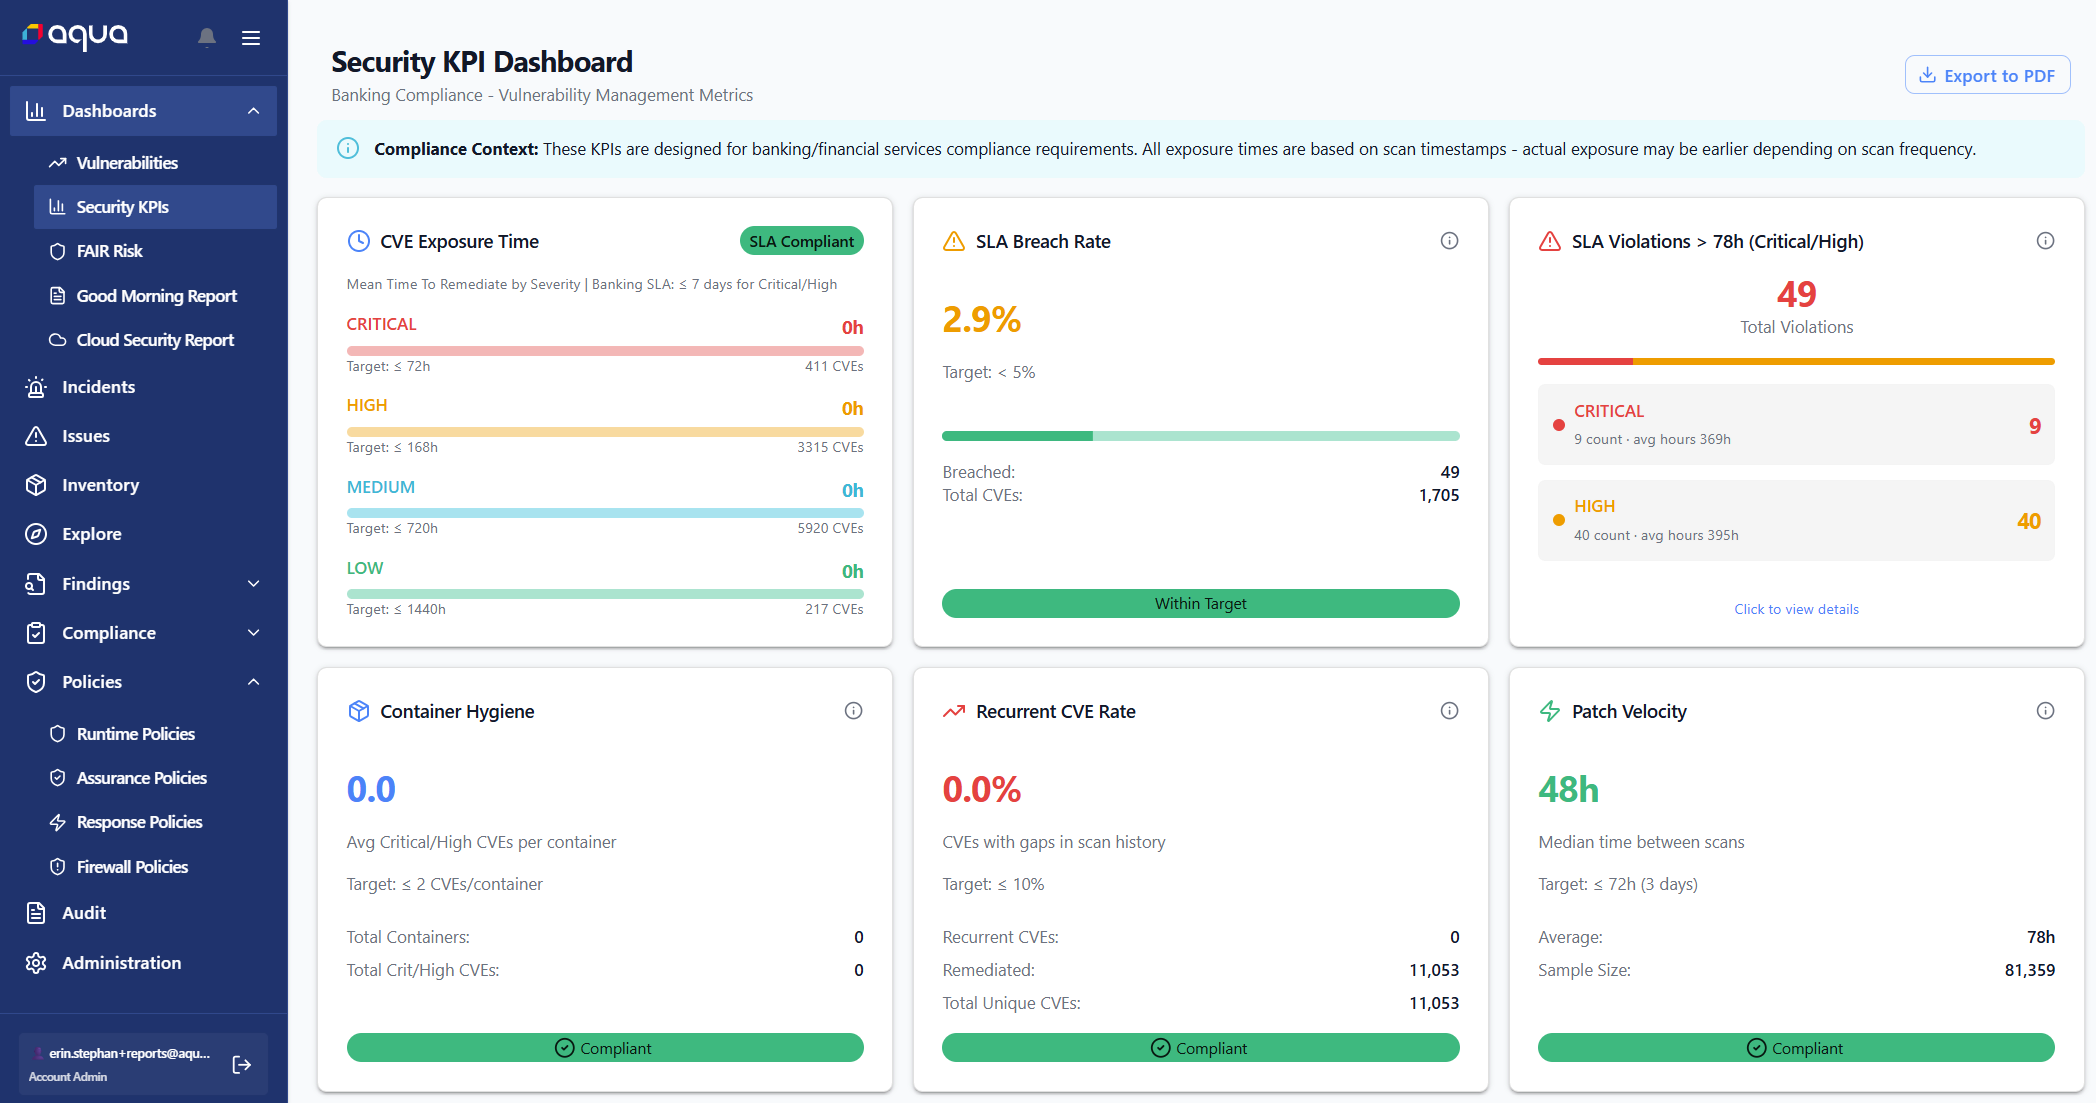Open Cloud Security Report

[155, 340]
